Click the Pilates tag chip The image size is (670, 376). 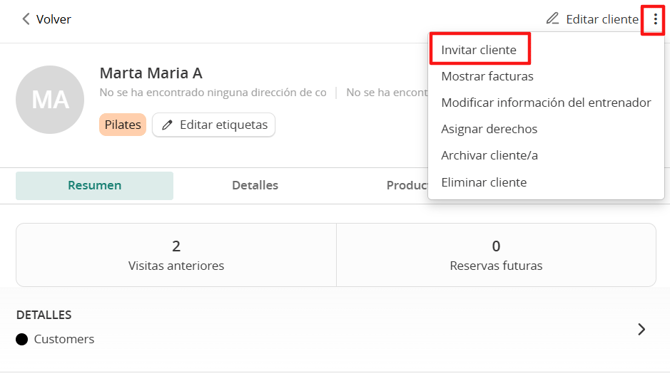point(123,125)
